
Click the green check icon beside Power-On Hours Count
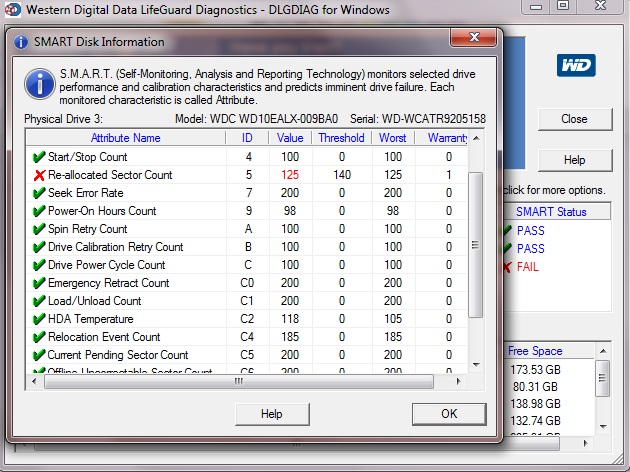coord(39,211)
